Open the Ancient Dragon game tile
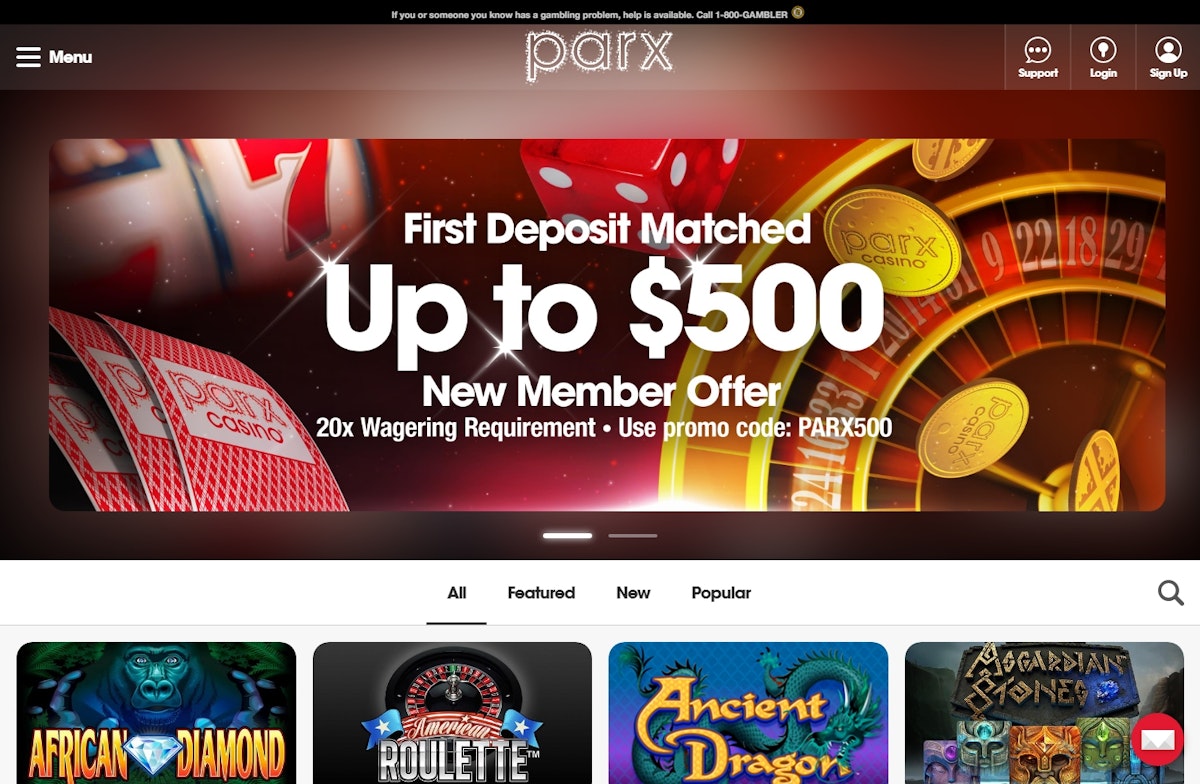The height and width of the screenshot is (784, 1200). point(749,713)
